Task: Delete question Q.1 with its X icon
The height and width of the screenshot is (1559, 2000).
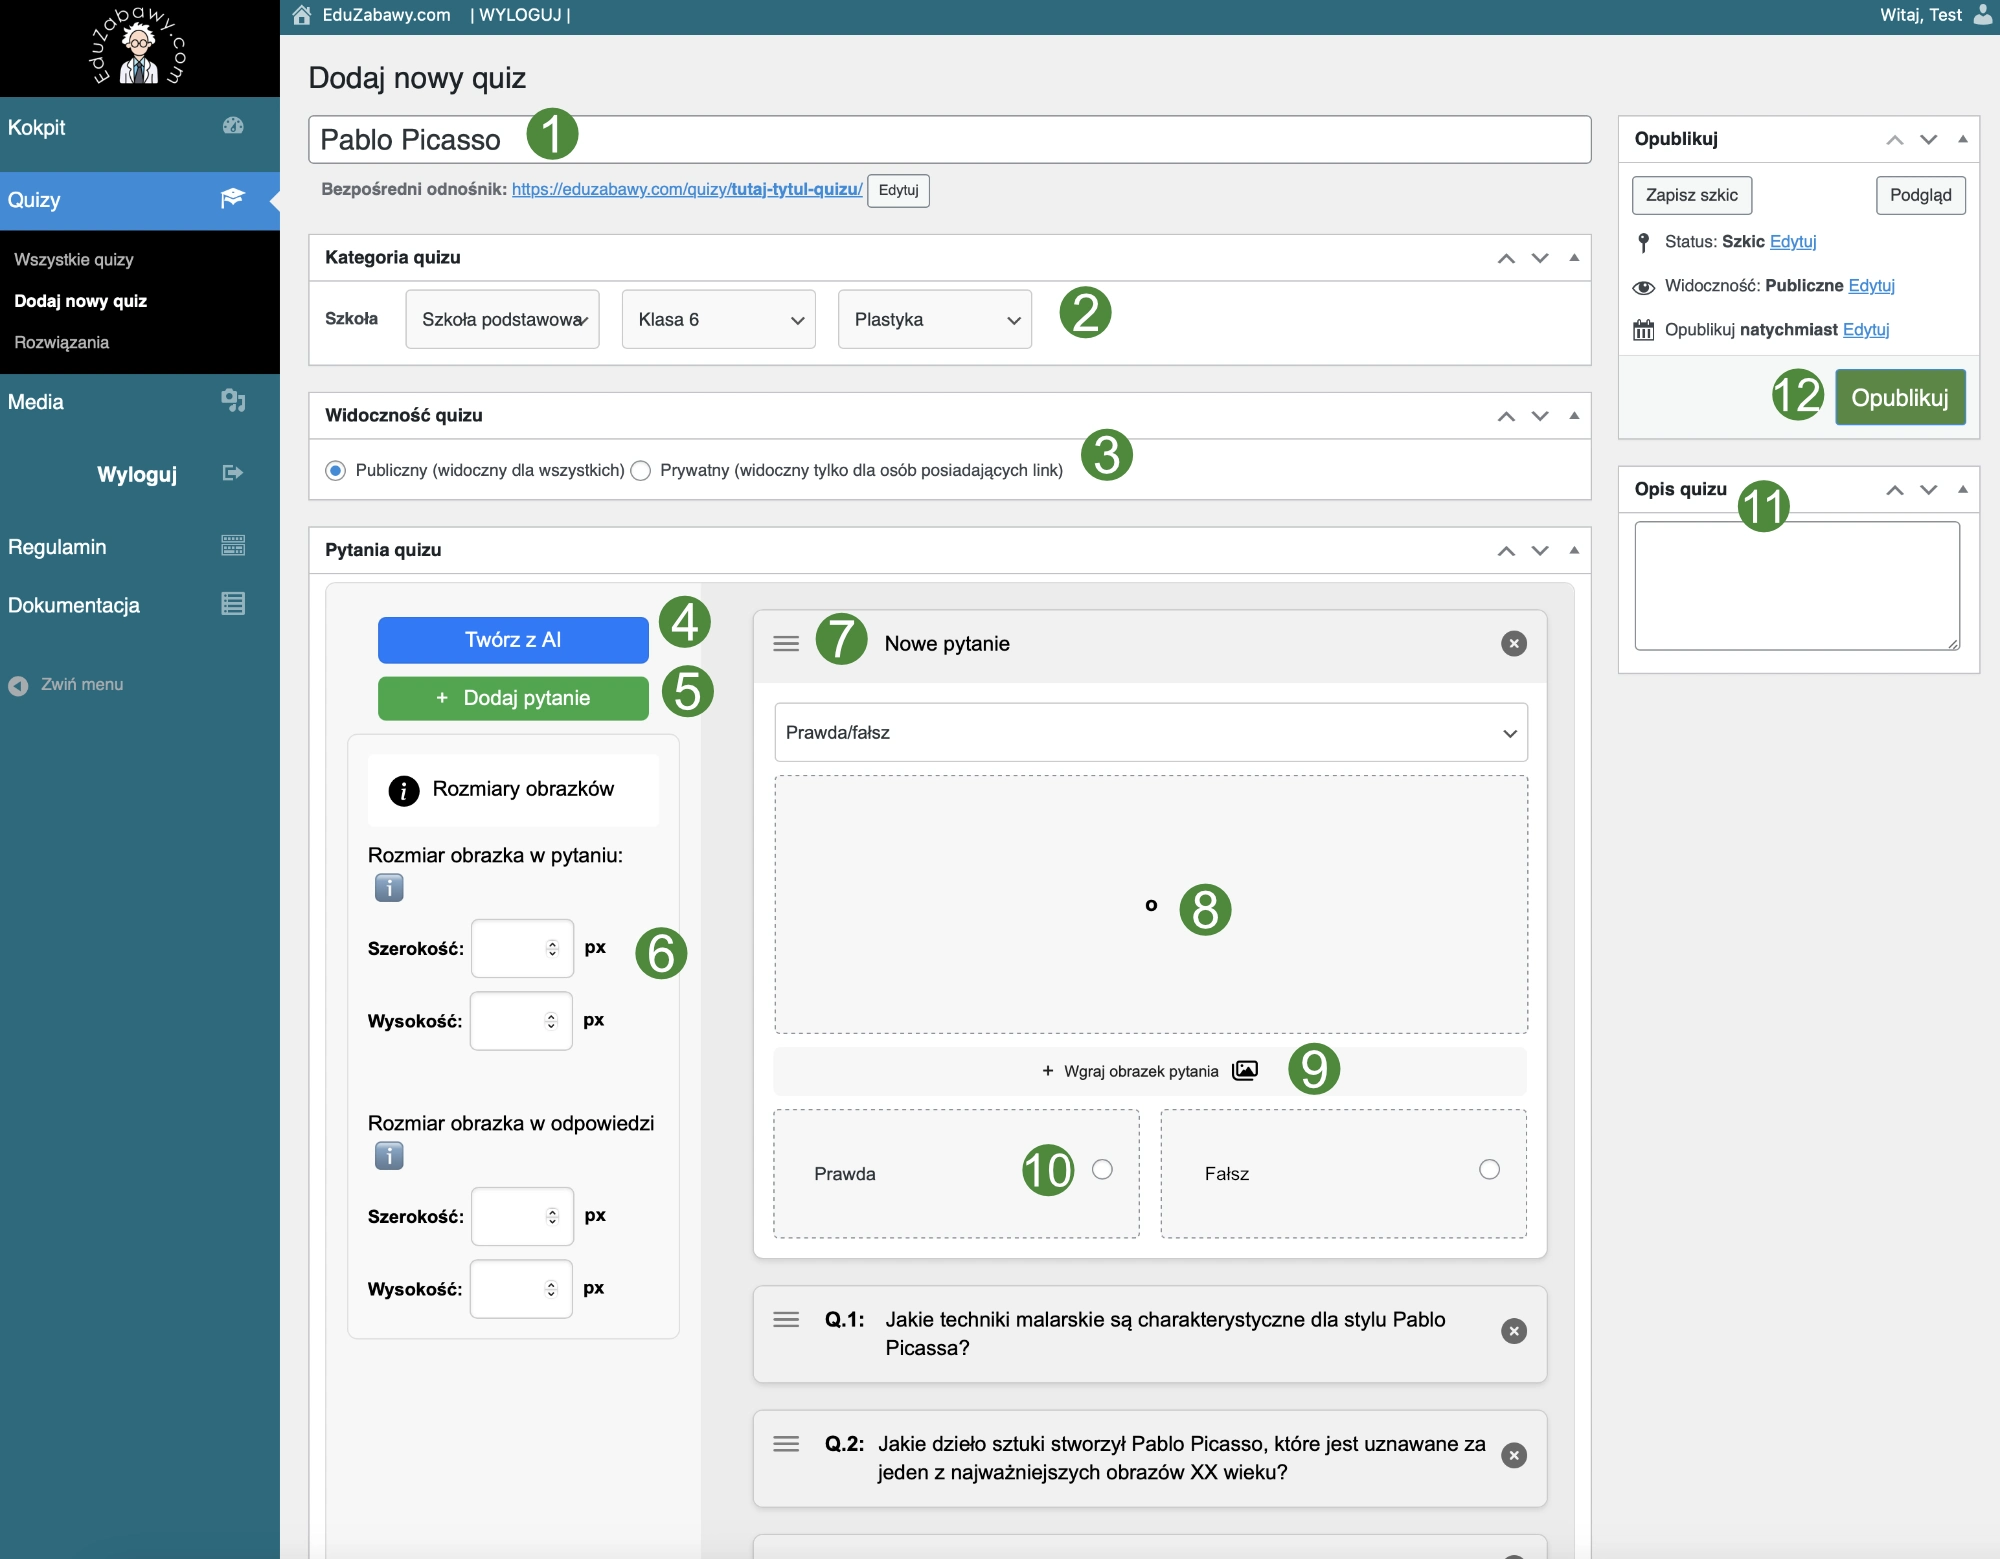Action: point(1513,1331)
